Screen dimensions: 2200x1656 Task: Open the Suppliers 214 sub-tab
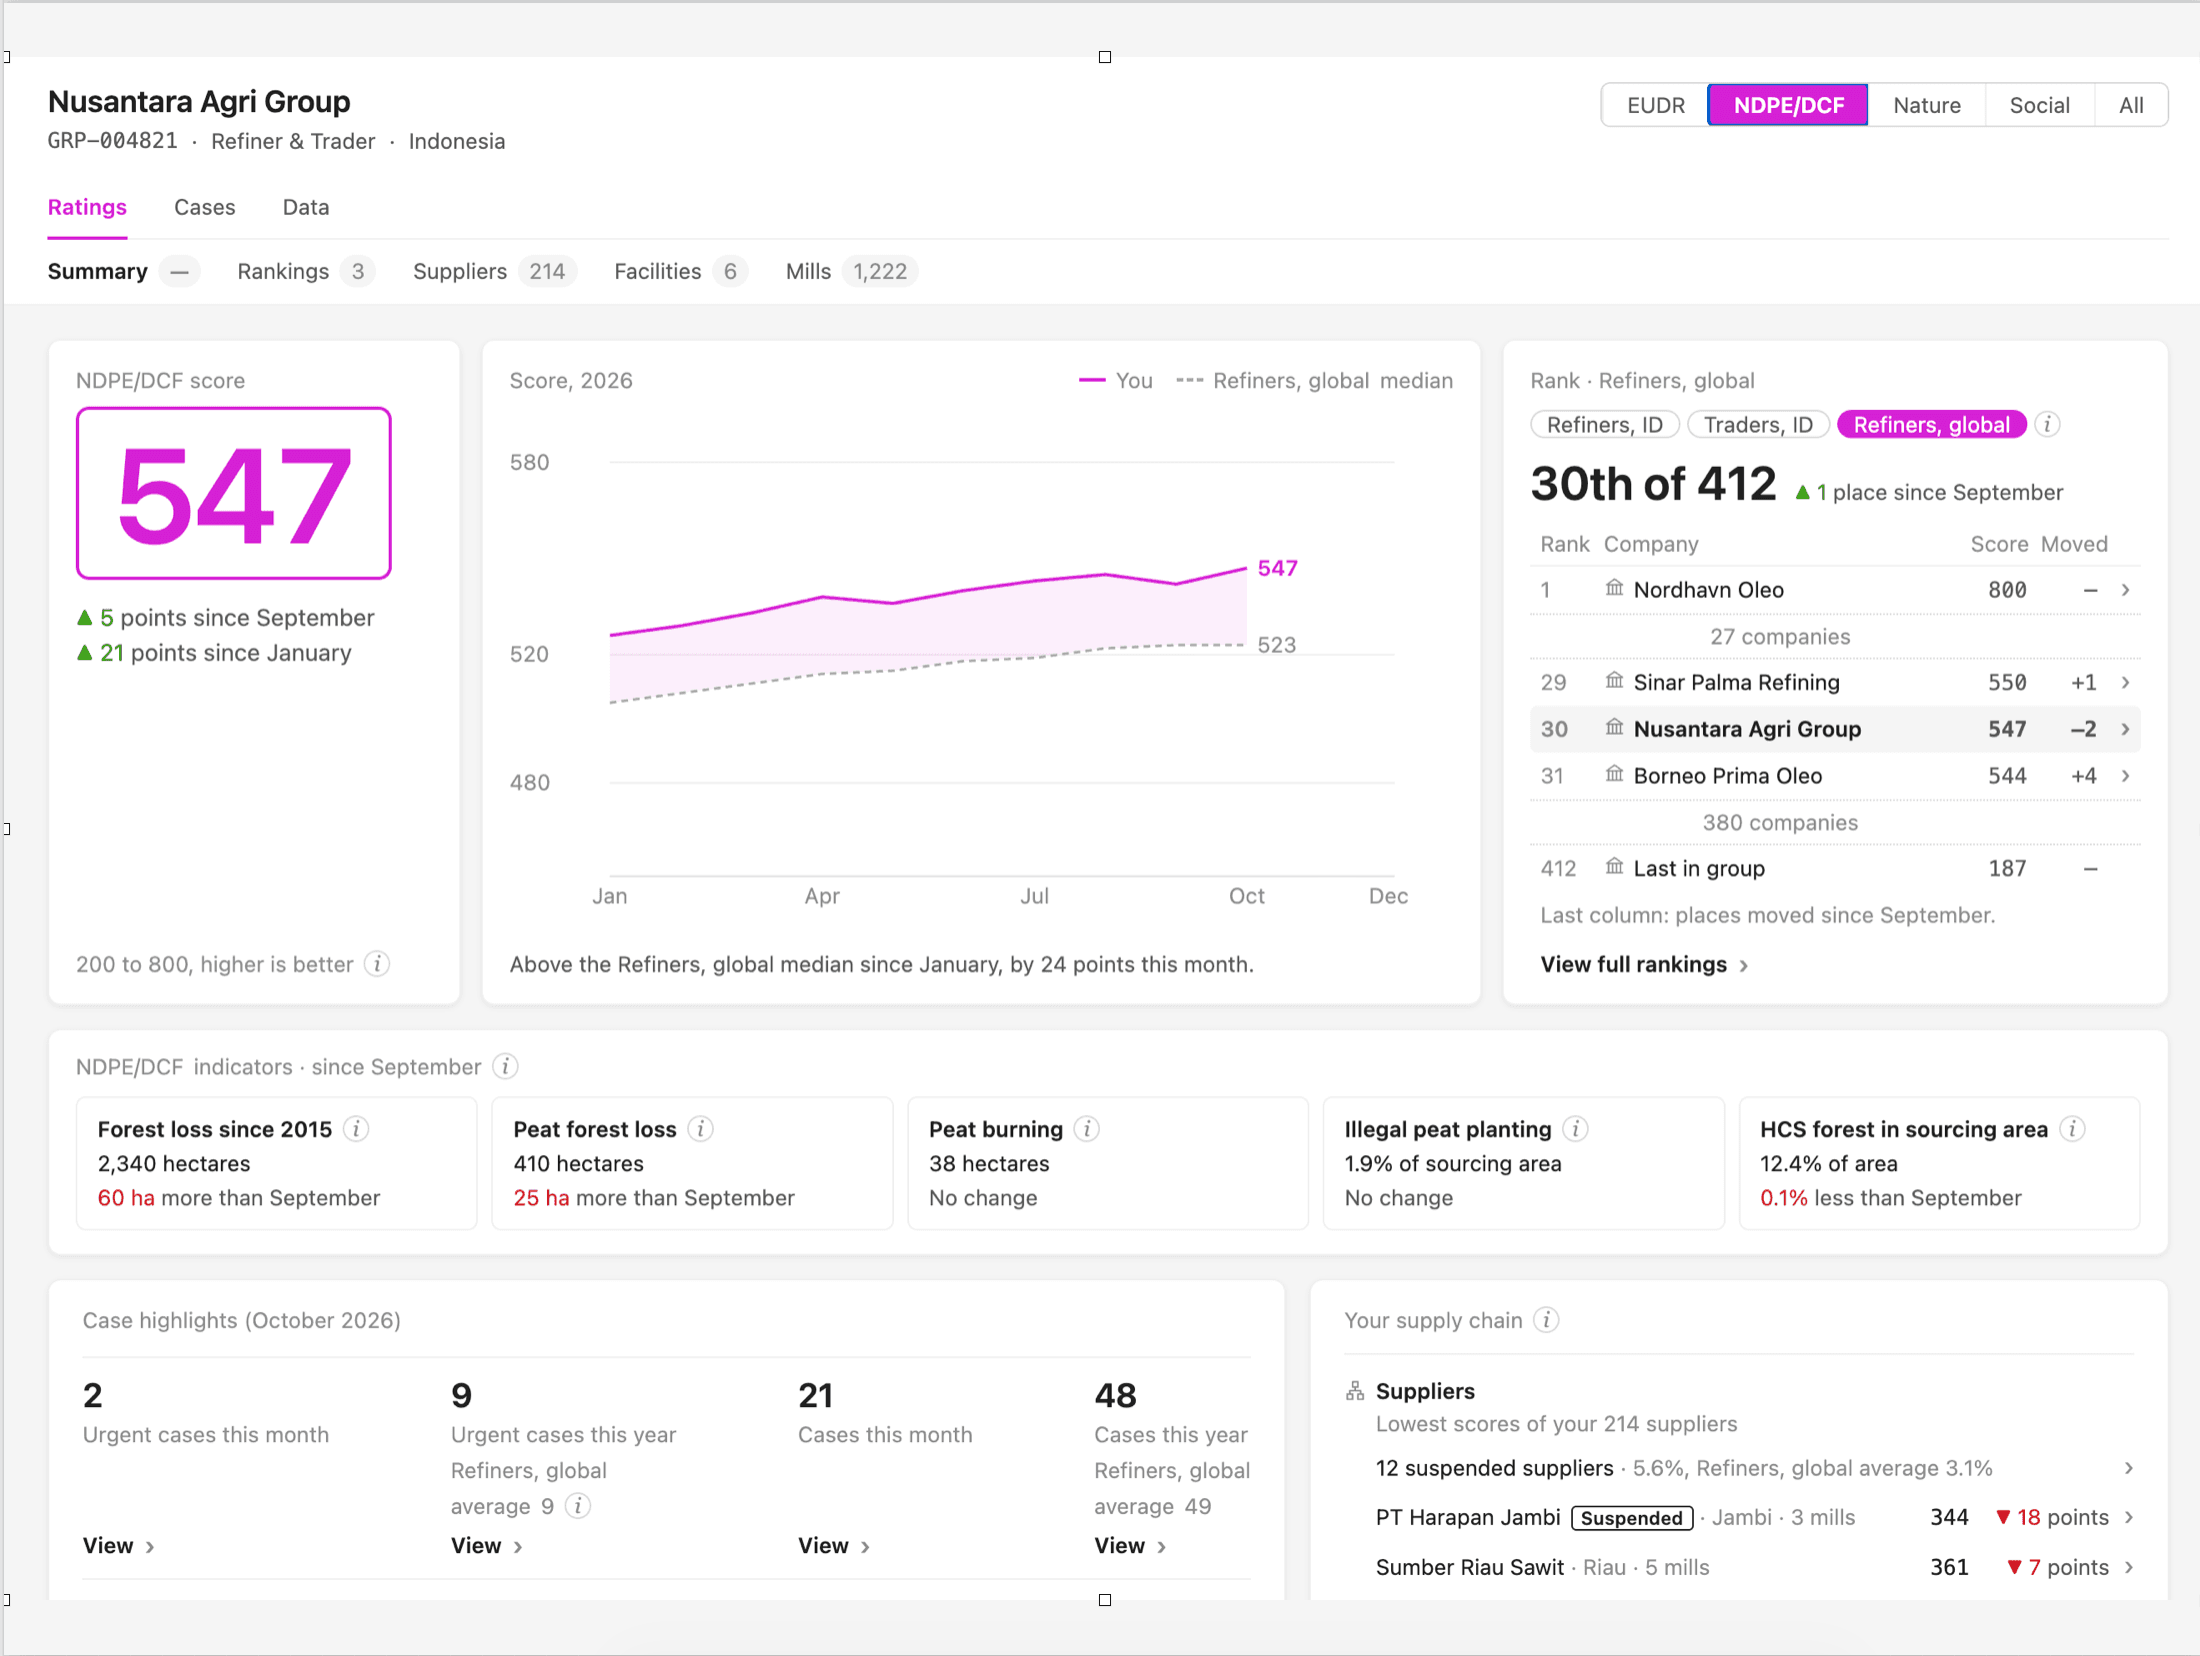(494, 272)
